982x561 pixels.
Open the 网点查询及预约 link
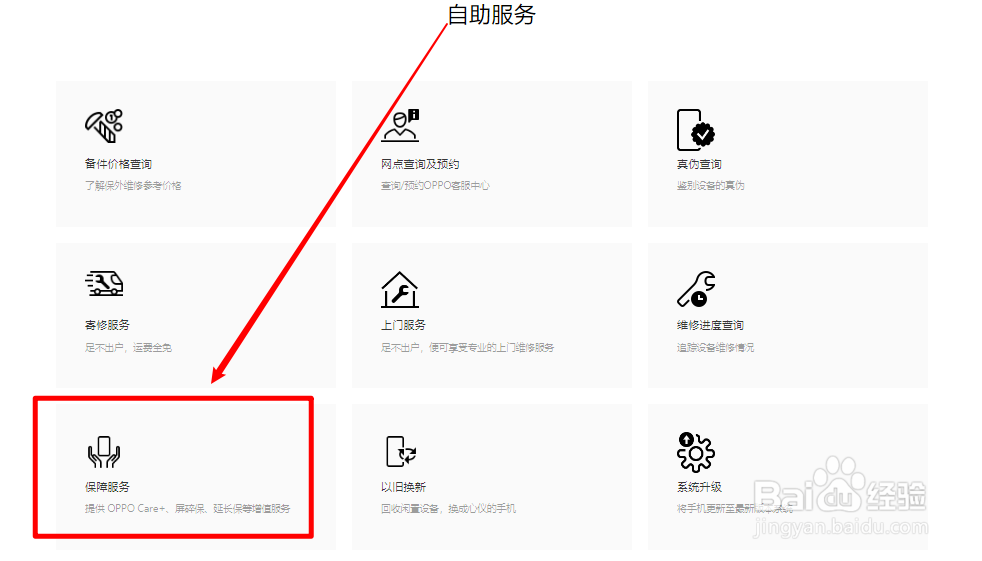click(420, 164)
